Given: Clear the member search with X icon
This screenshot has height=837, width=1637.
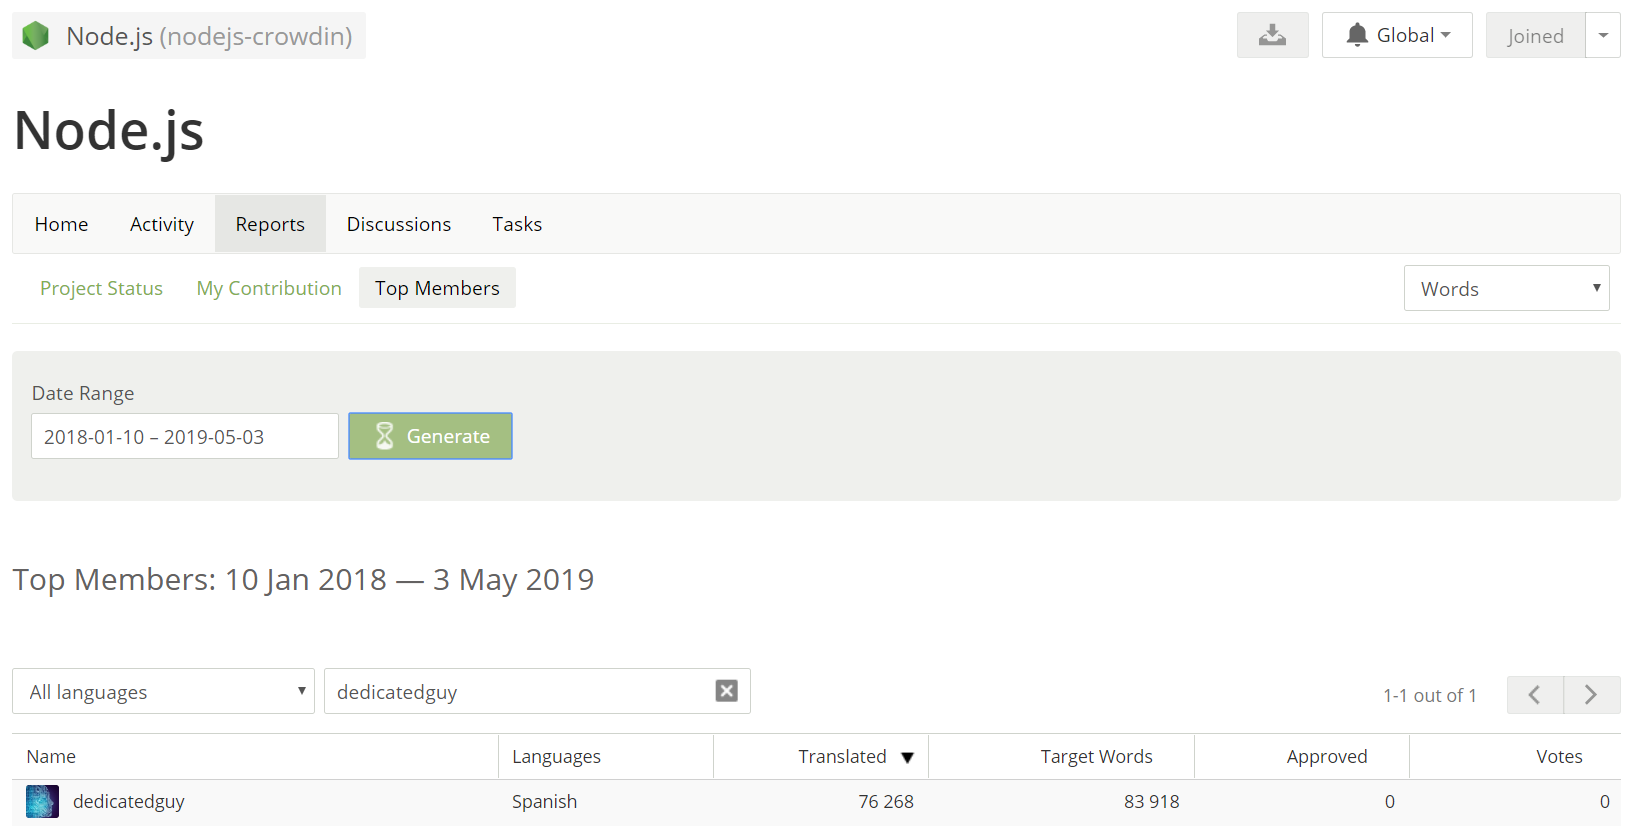Looking at the screenshot, I should pyautogui.click(x=727, y=691).
